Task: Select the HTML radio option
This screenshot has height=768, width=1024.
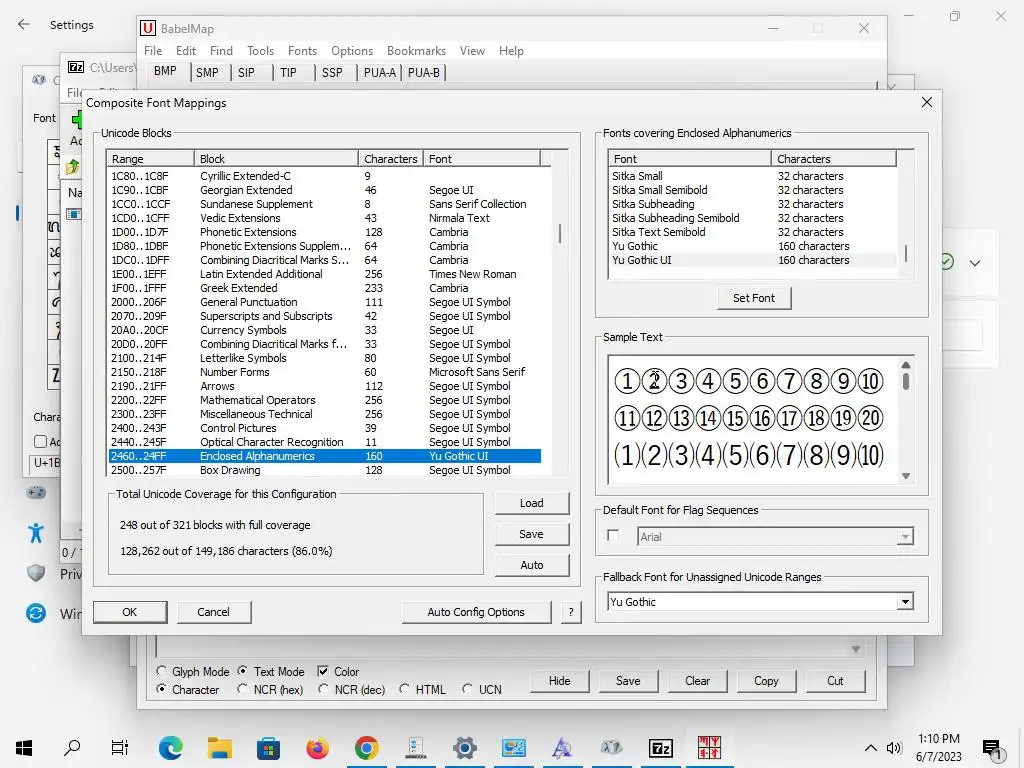Action: point(404,689)
